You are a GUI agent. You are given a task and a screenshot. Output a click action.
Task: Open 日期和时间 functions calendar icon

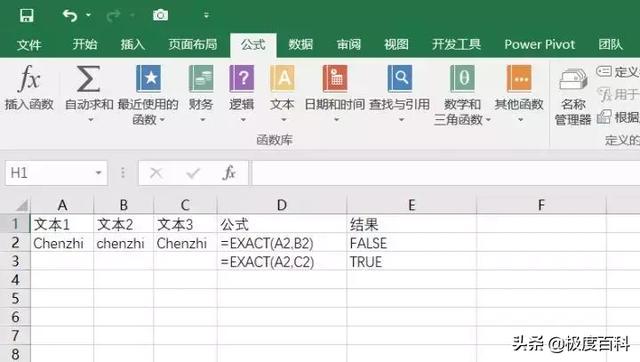coord(335,78)
